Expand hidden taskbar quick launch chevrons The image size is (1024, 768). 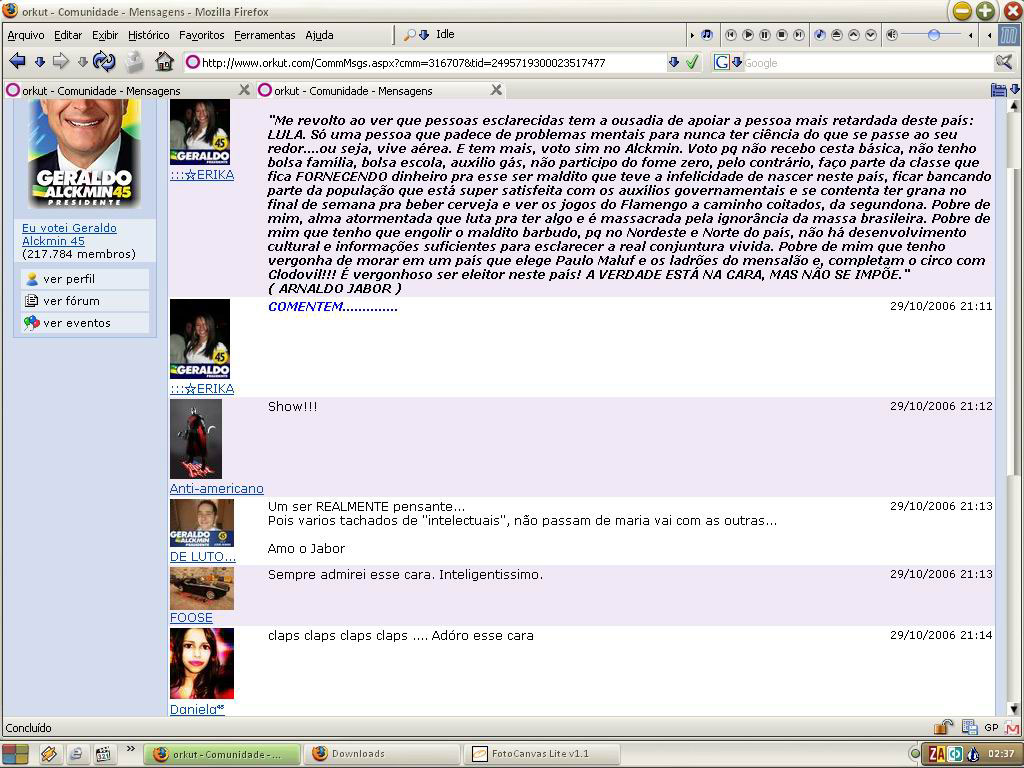pos(131,749)
